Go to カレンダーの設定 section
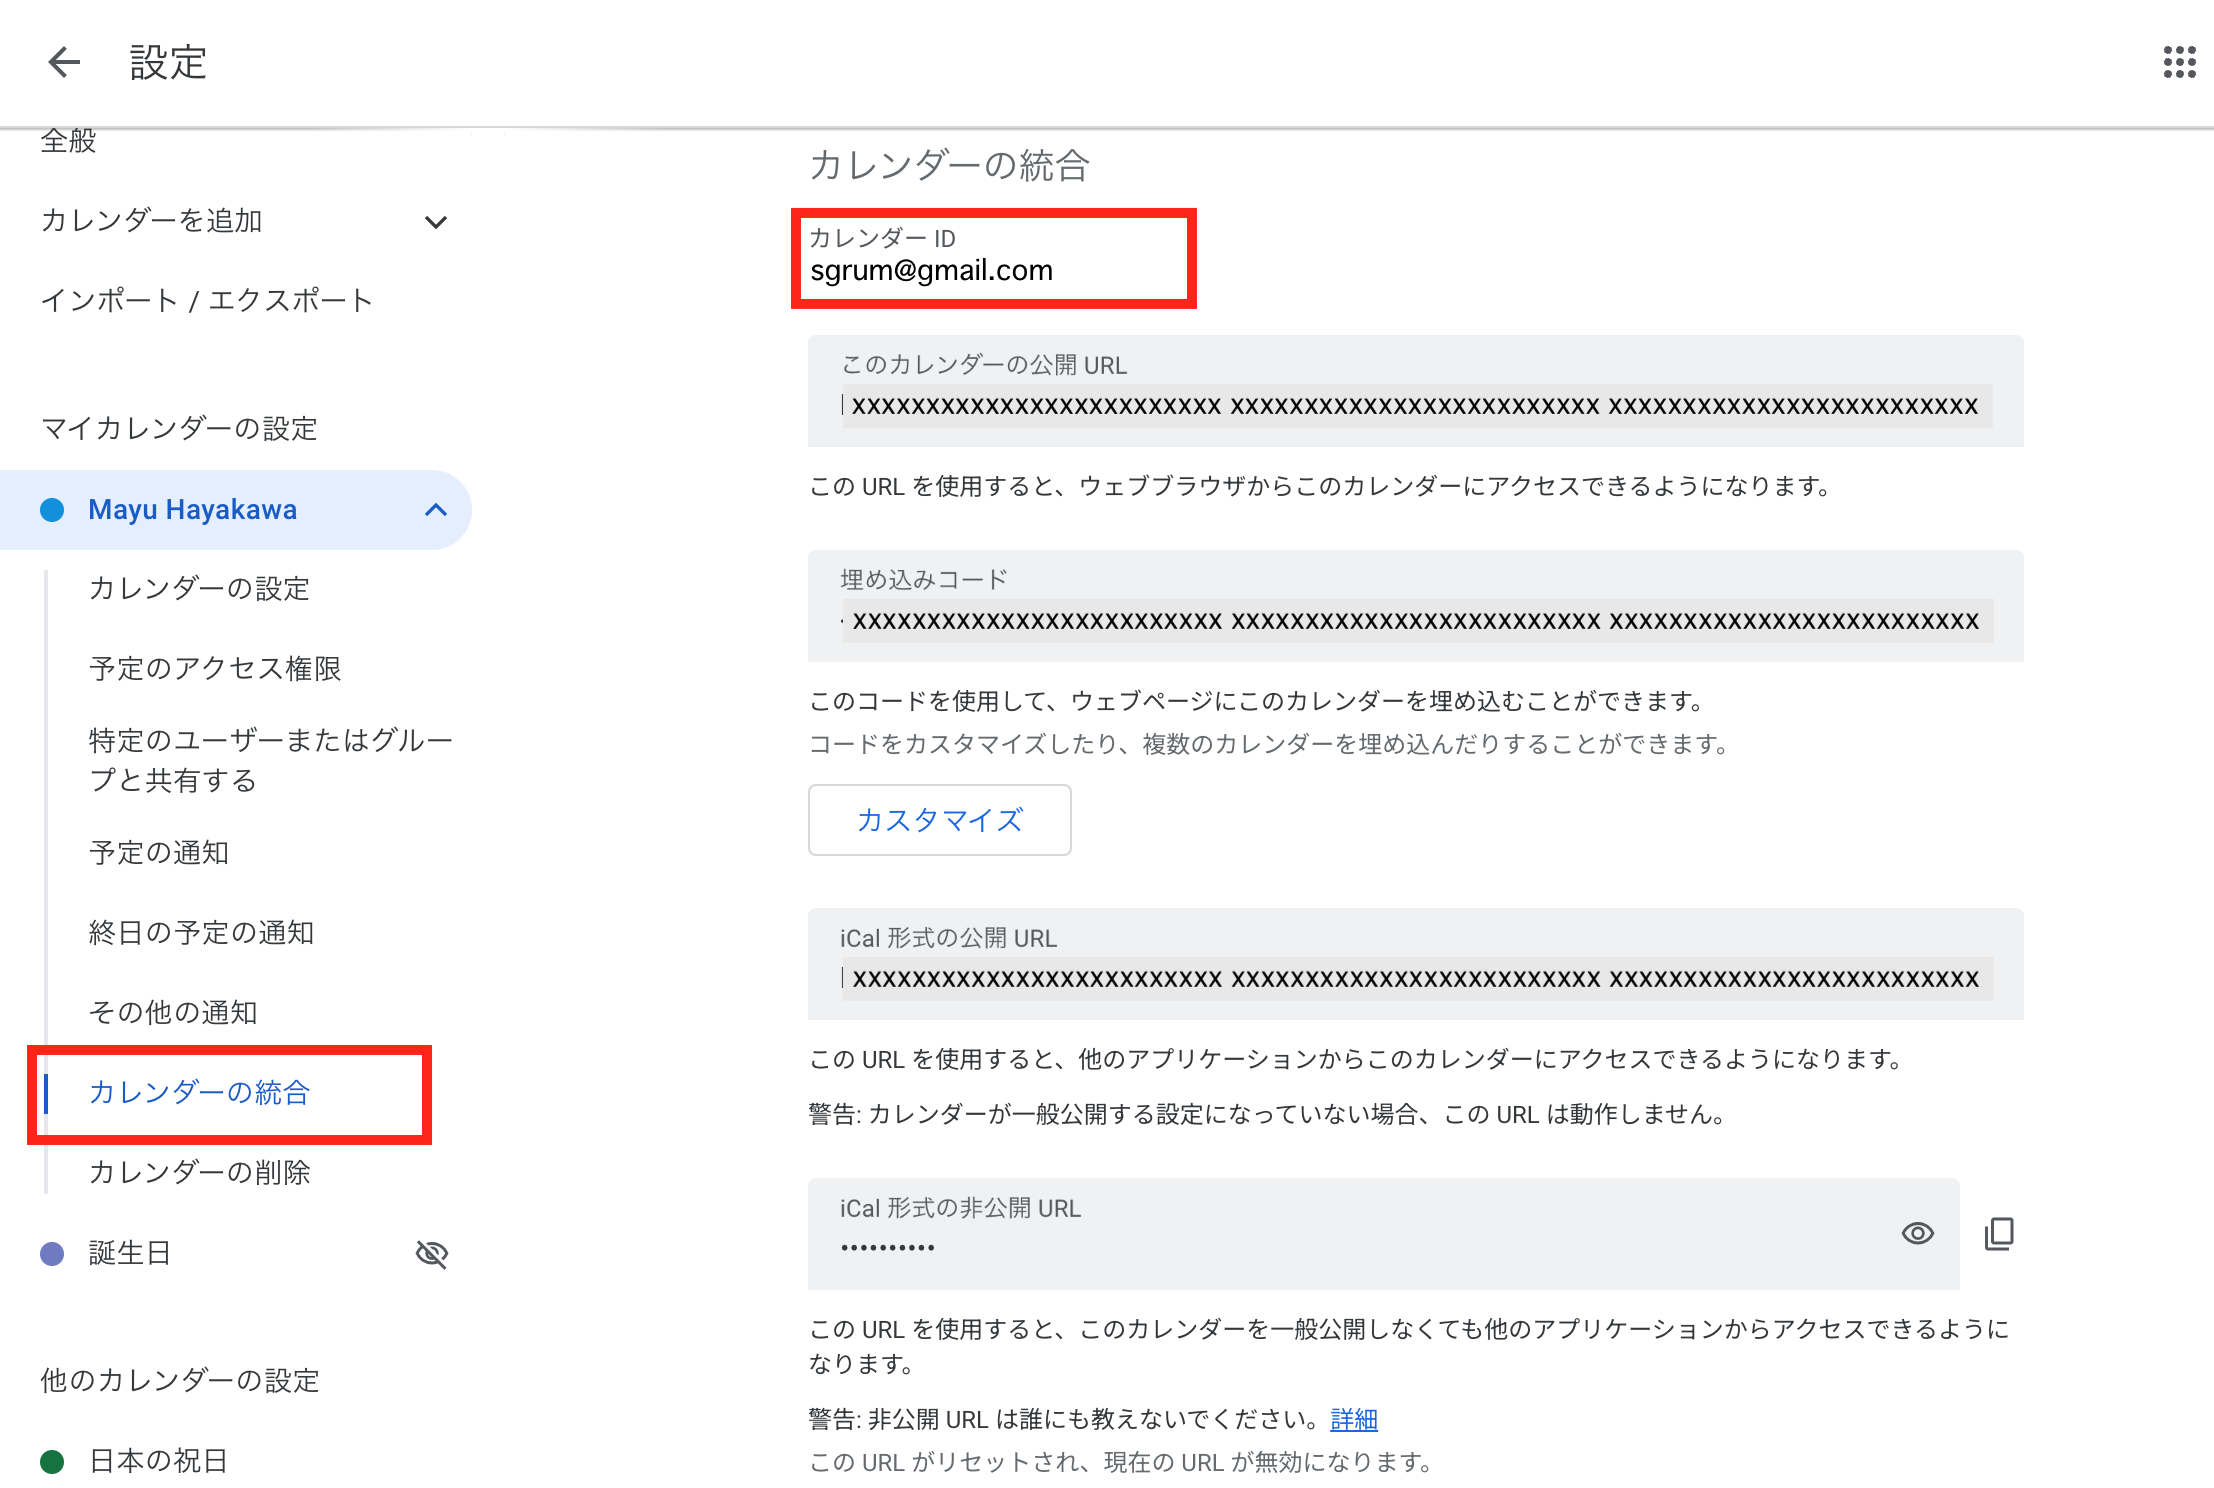The height and width of the screenshot is (1488, 2214). tap(199, 588)
